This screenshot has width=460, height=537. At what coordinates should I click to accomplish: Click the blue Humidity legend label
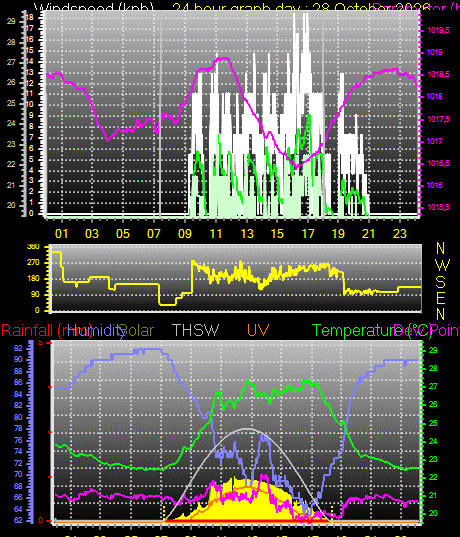[x=97, y=331]
